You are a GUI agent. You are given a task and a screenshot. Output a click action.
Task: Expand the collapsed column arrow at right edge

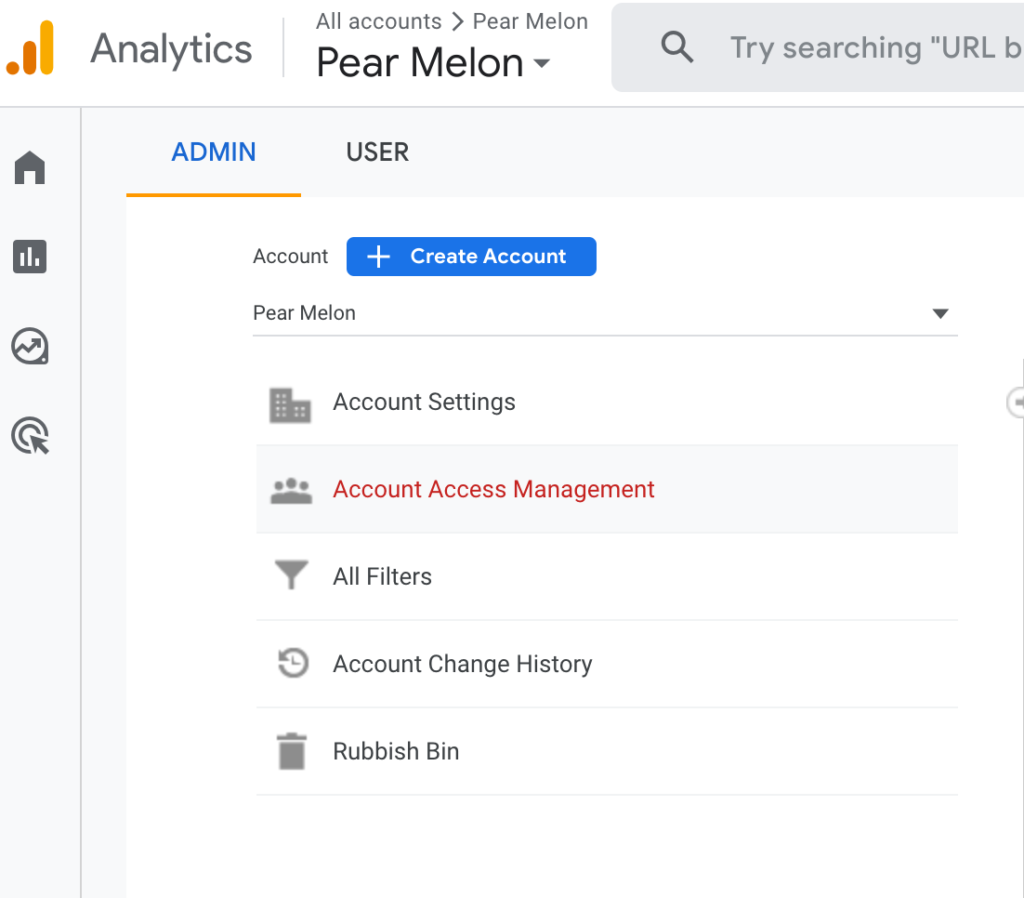1016,402
